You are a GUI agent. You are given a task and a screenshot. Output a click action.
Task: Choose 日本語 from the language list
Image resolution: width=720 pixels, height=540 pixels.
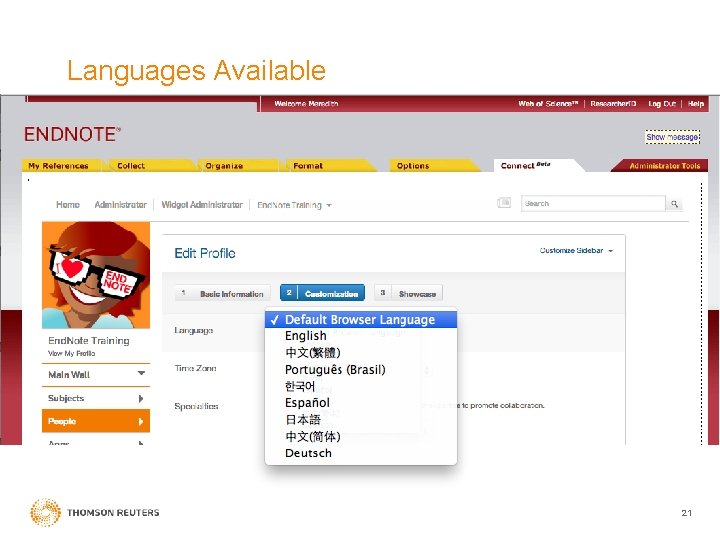(x=361, y=419)
